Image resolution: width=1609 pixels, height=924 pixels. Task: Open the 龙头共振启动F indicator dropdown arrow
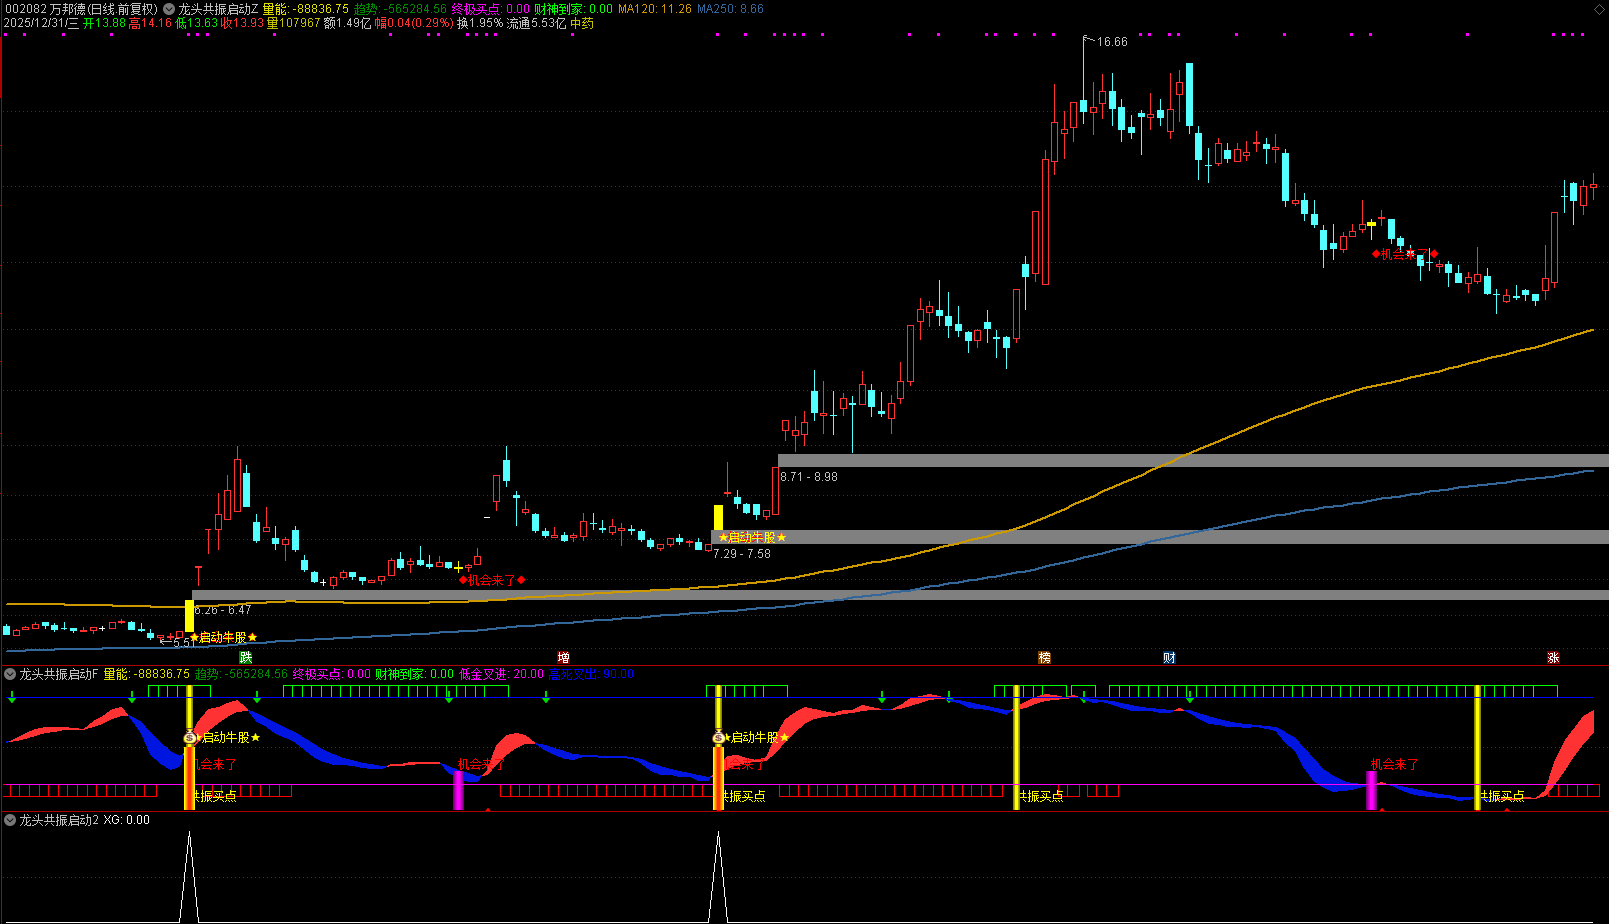tap(10, 674)
